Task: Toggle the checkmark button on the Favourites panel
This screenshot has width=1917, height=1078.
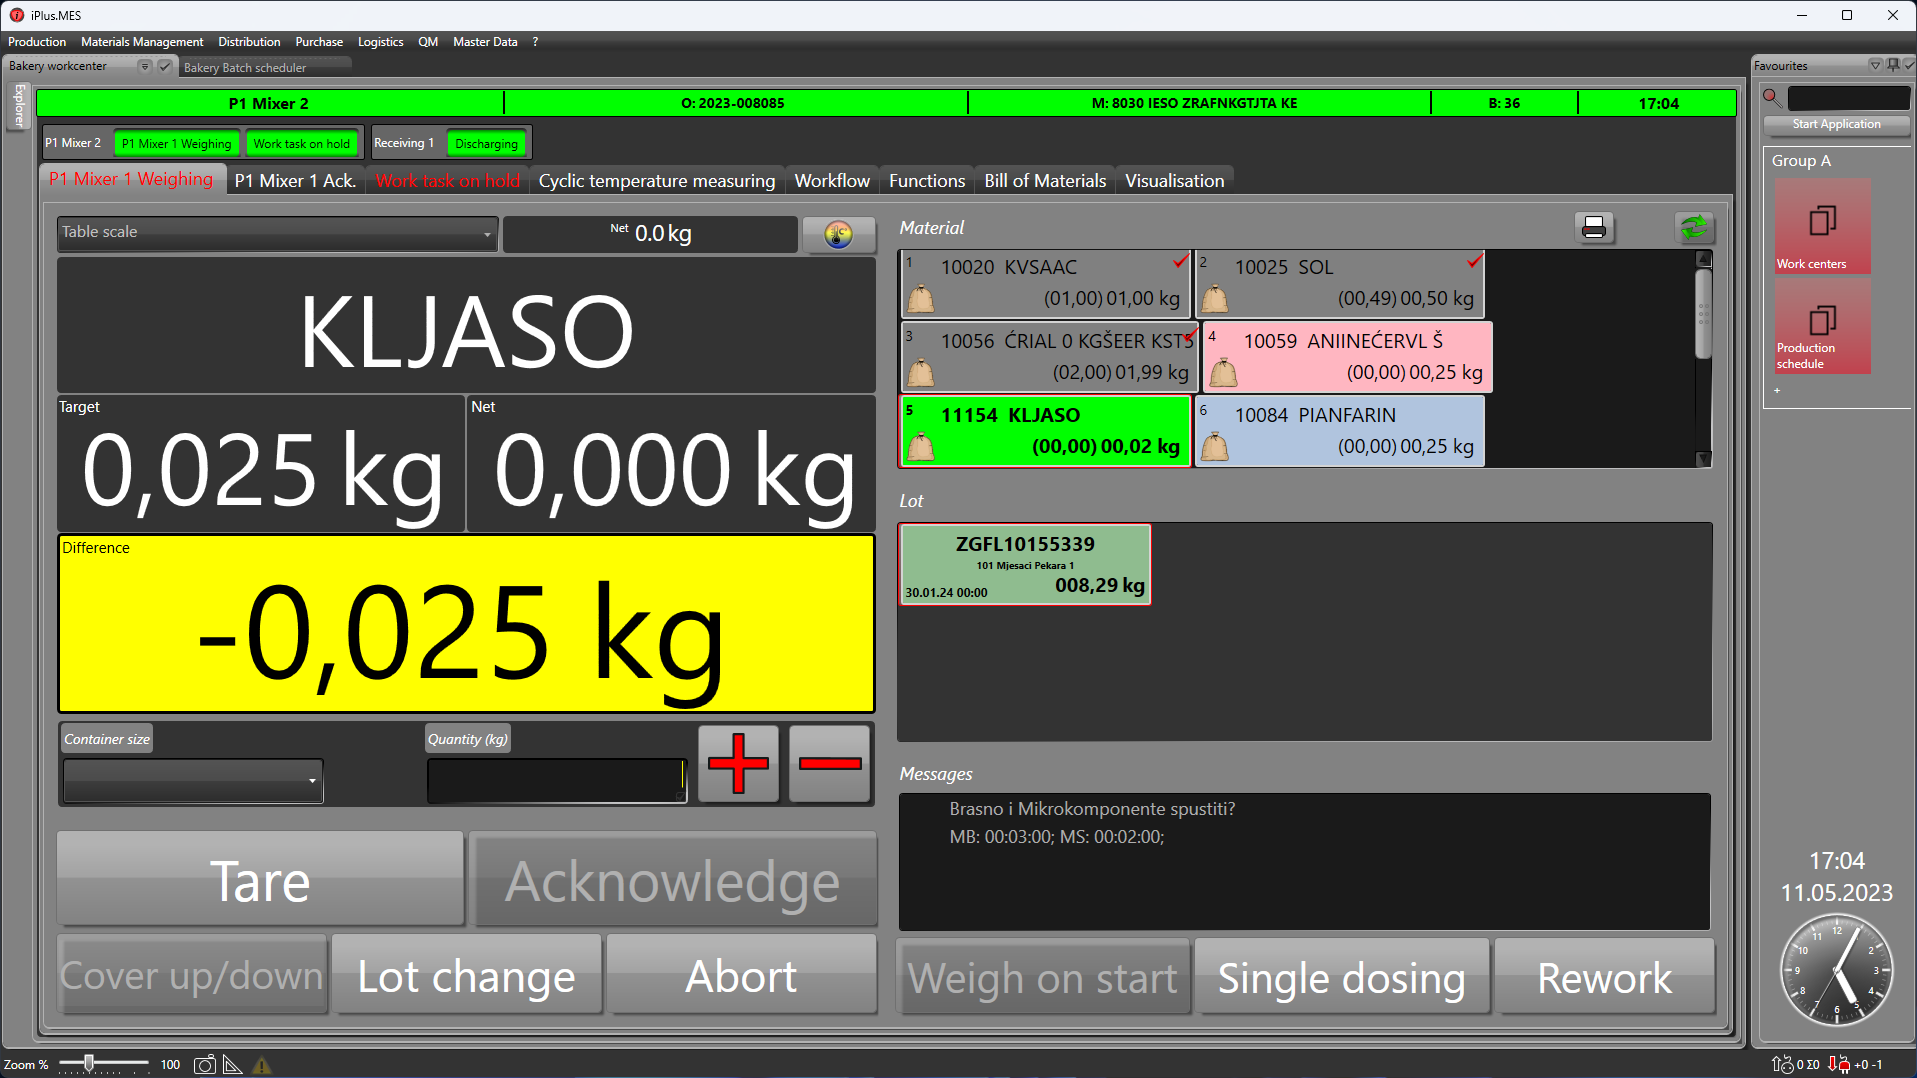Action: pyautogui.click(x=1909, y=65)
